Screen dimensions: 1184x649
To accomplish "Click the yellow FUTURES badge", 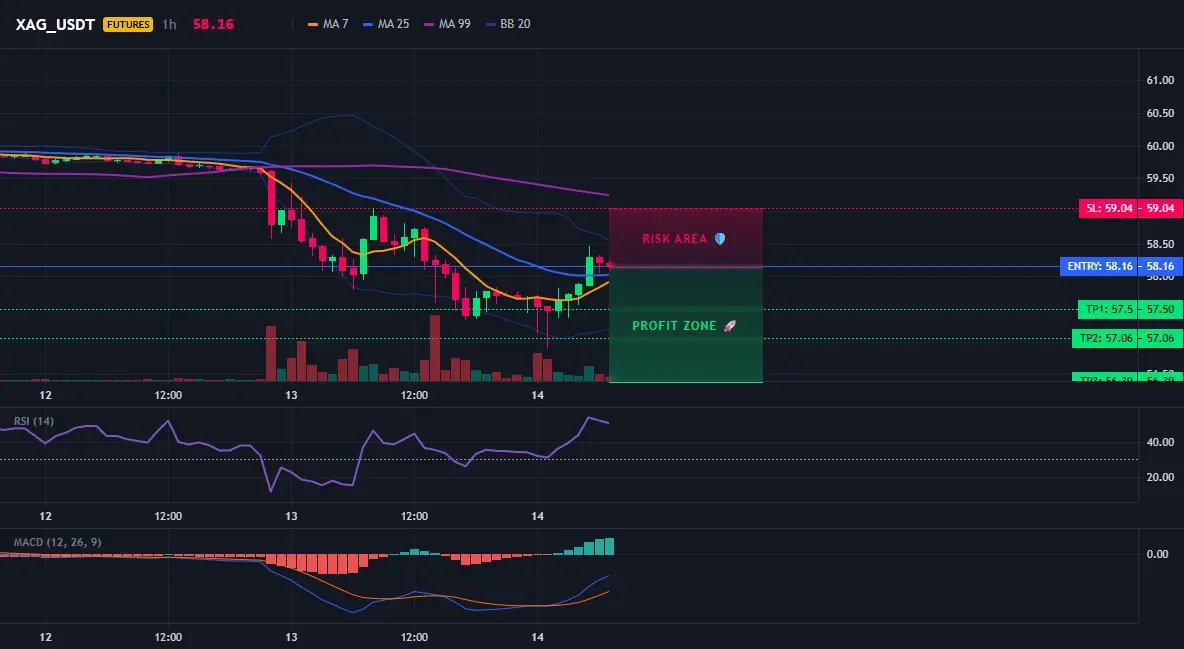I will (128, 24).
